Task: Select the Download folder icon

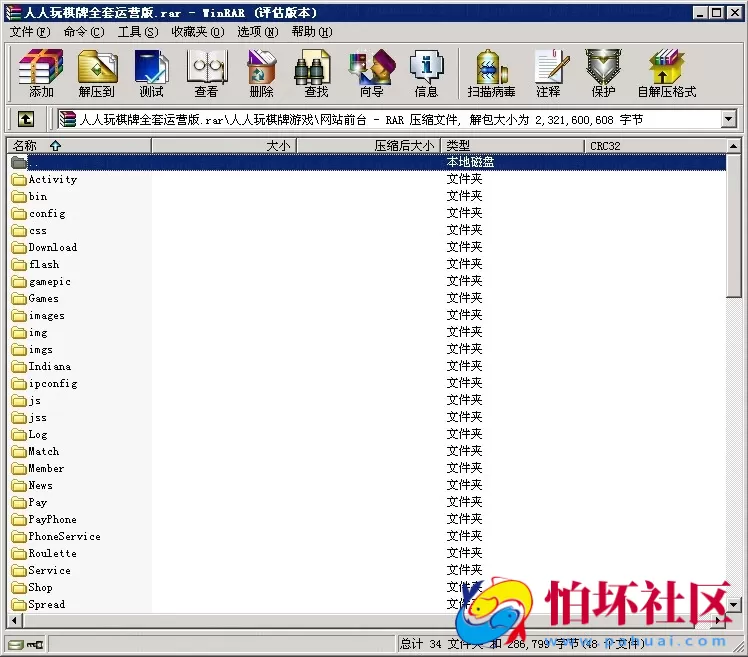Action: click(x=19, y=248)
